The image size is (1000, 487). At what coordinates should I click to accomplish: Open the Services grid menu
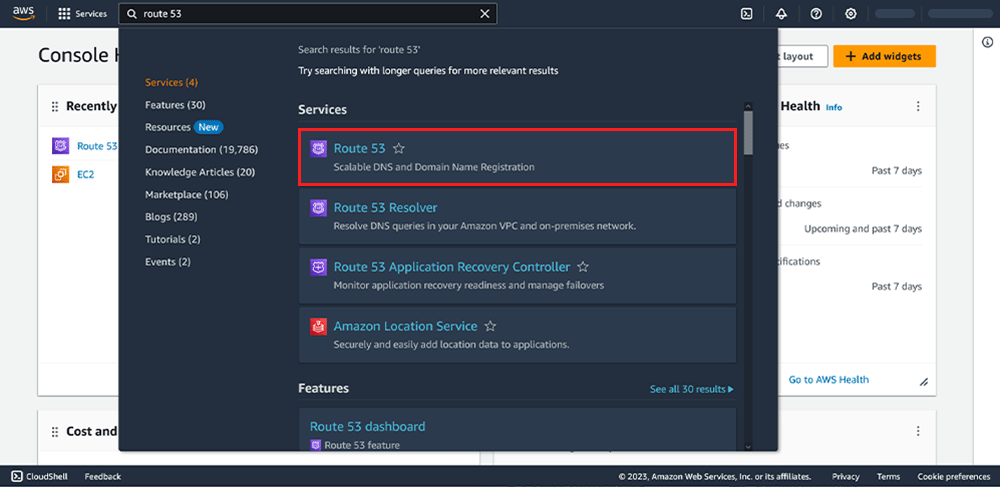(82, 13)
